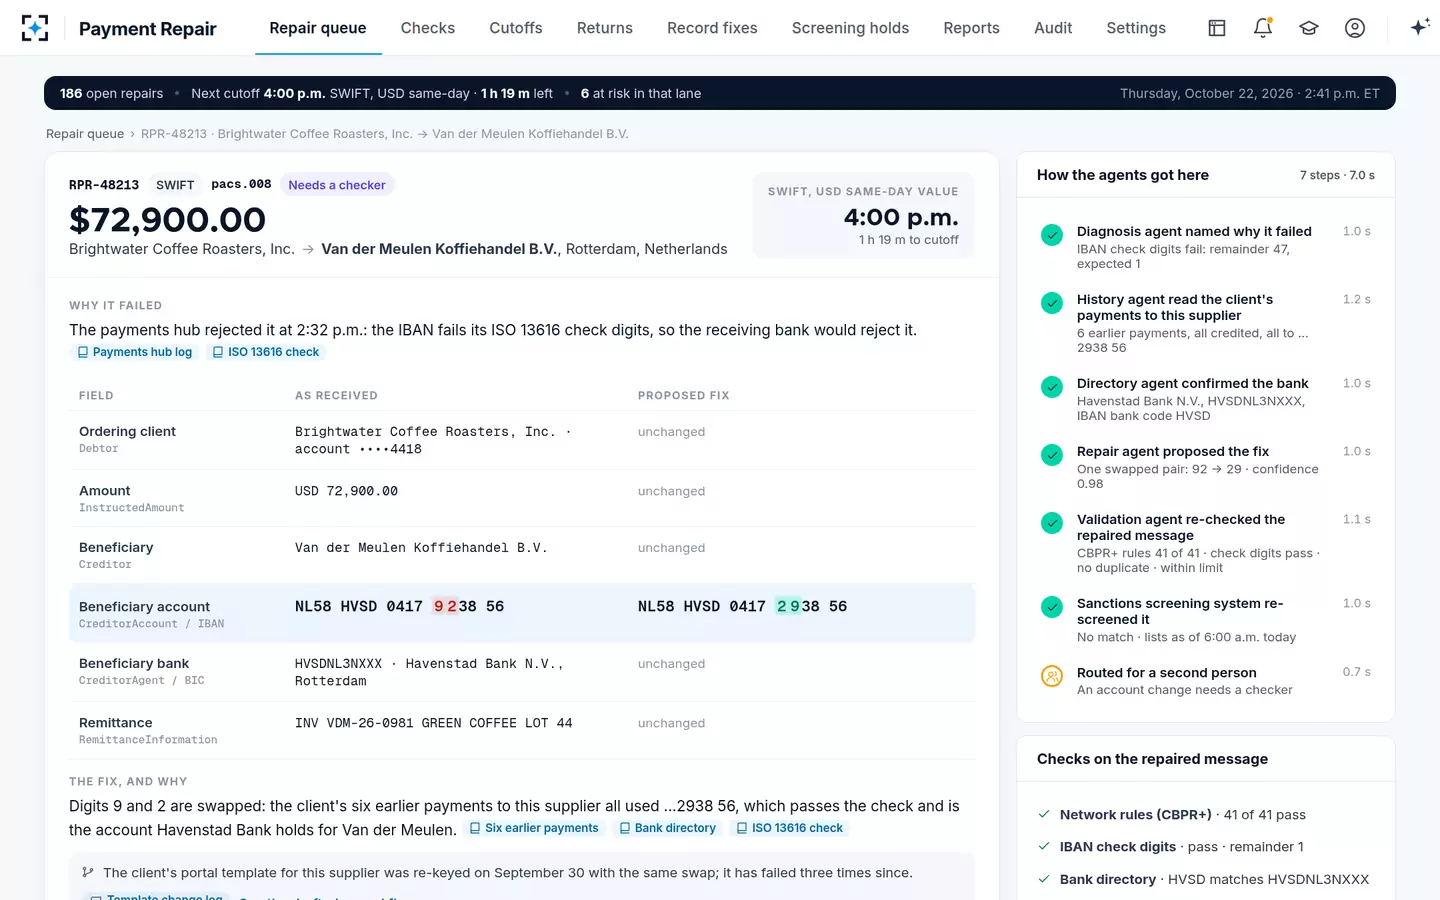The width and height of the screenshot is (1440, 900).
Task: Click green check beside Validation agent step
Action: pos(1052,523)
